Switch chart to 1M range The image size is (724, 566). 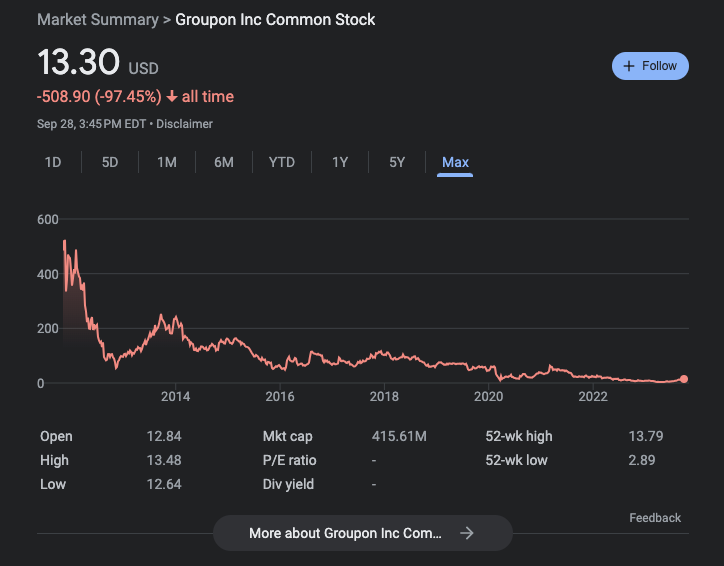click(x=167, y=162)
